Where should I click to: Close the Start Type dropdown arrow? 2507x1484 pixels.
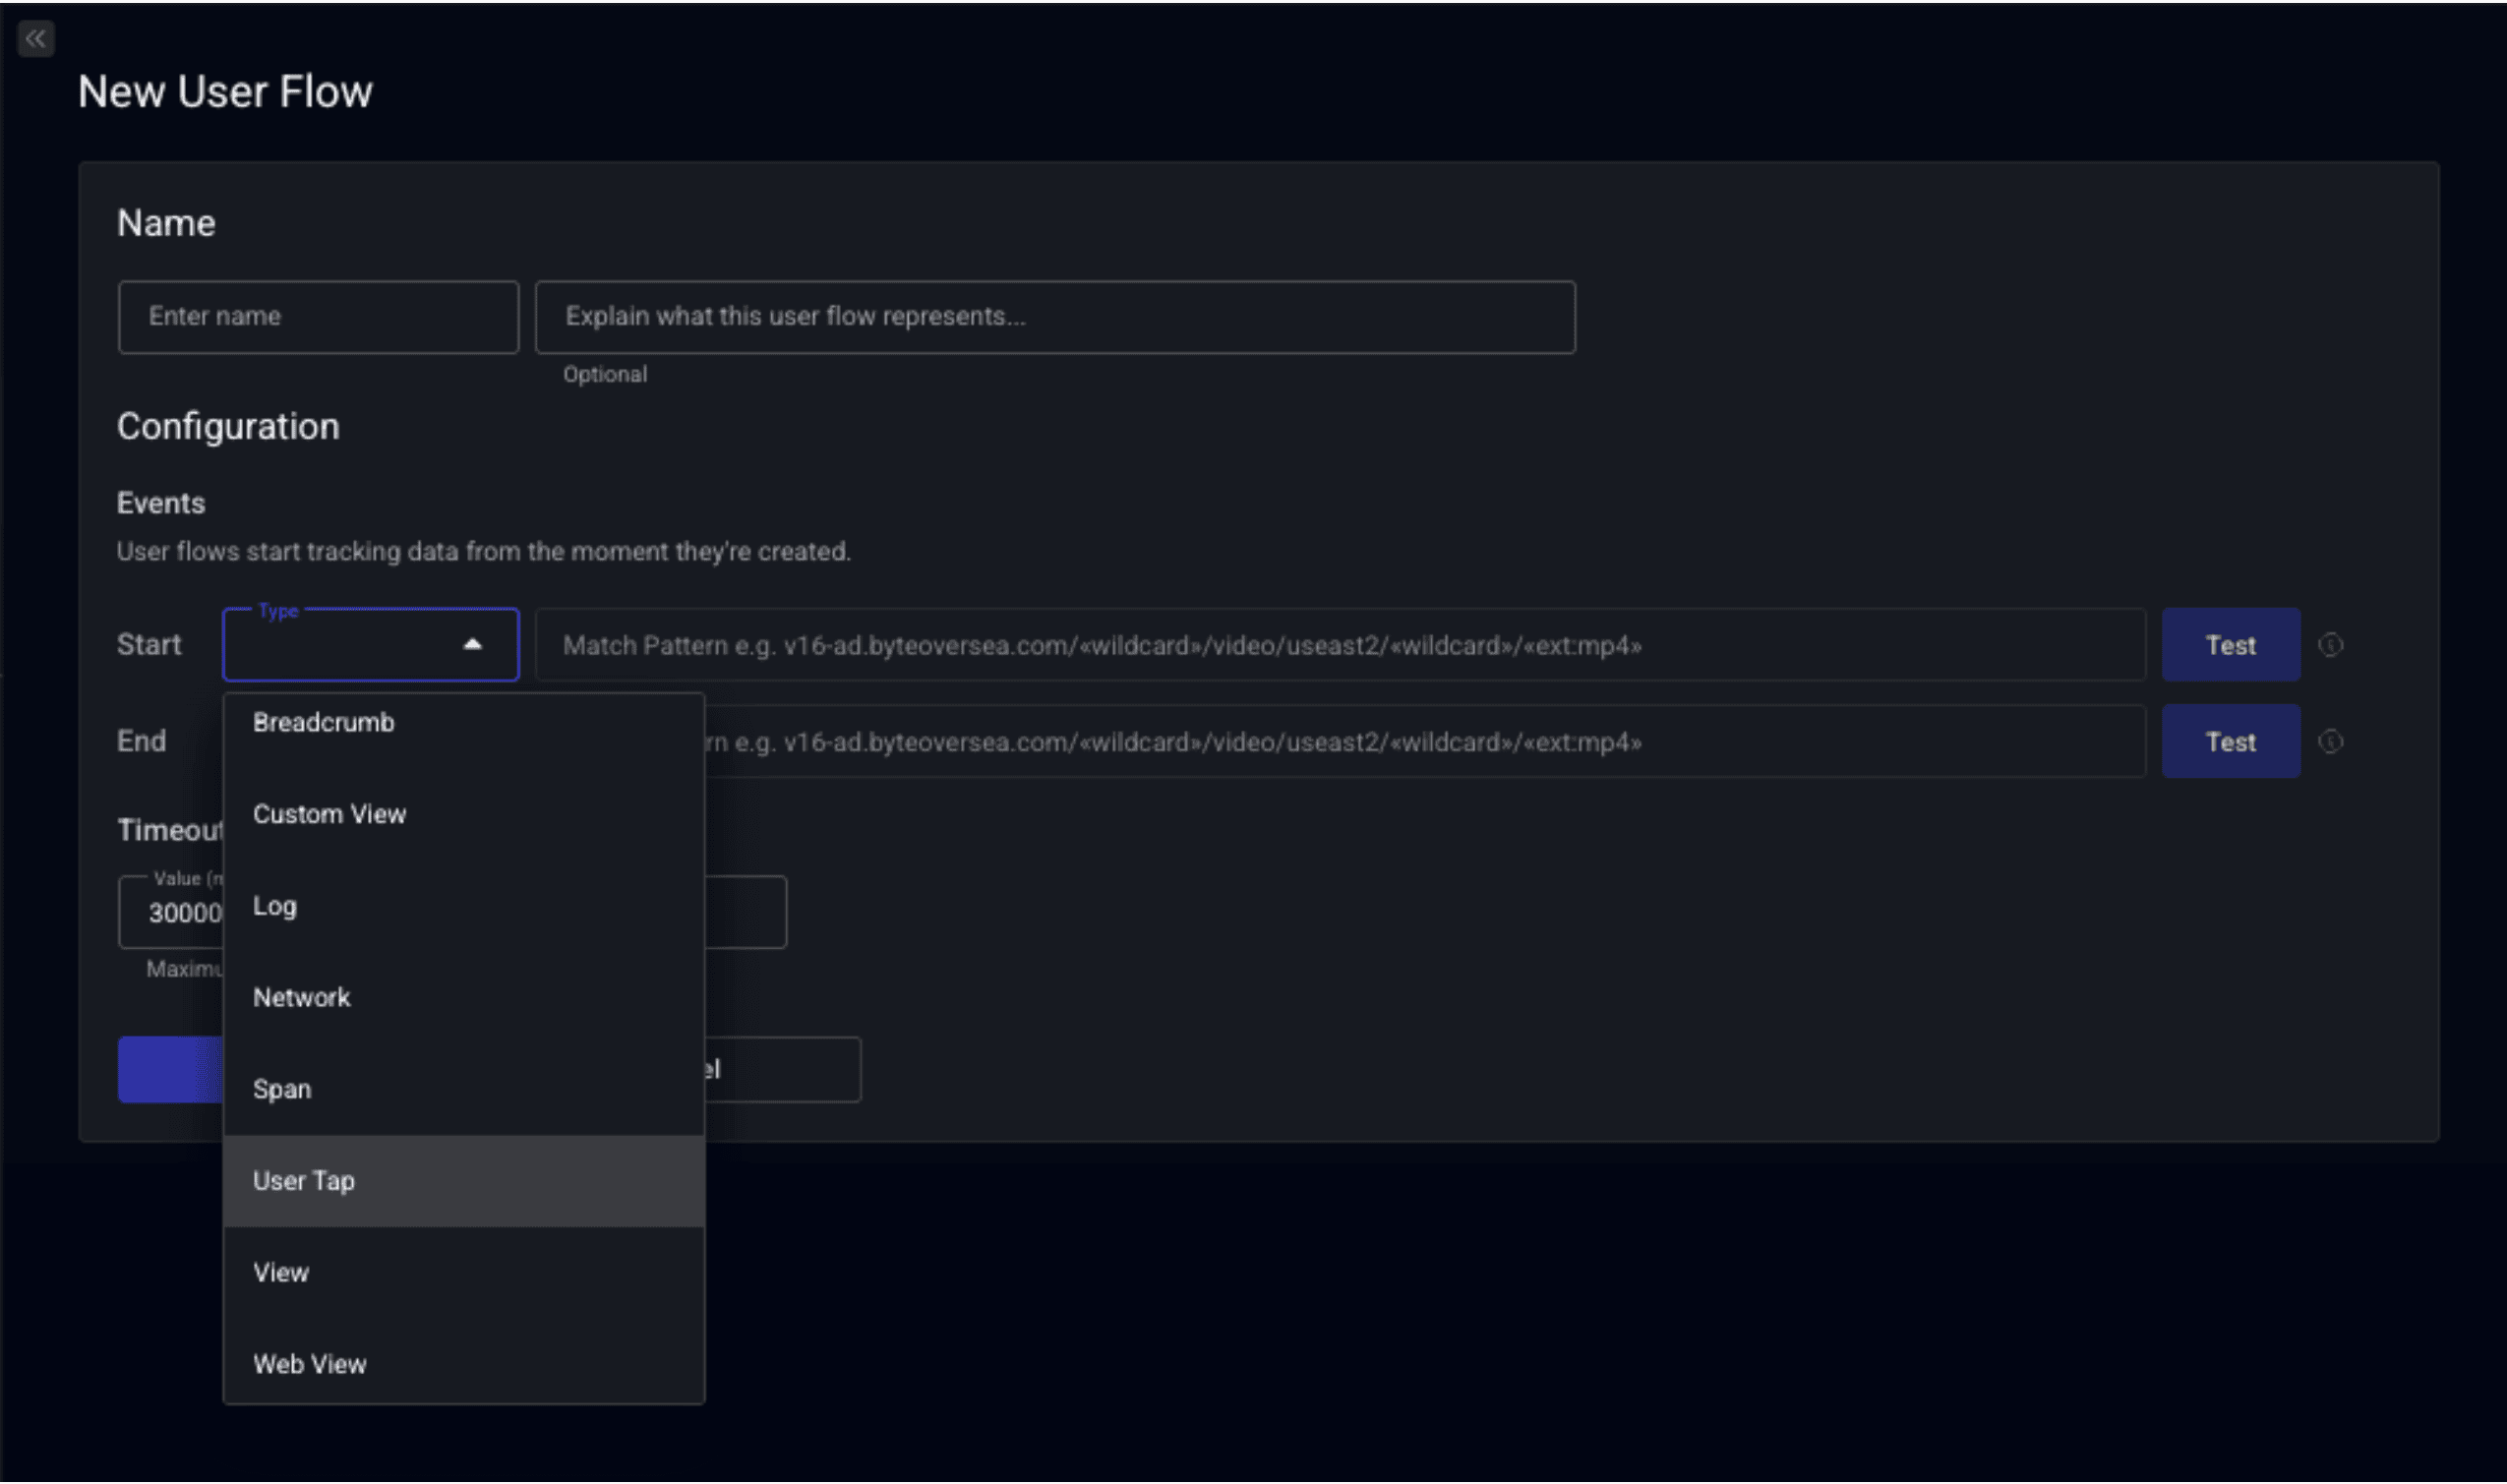click(473, 645)
